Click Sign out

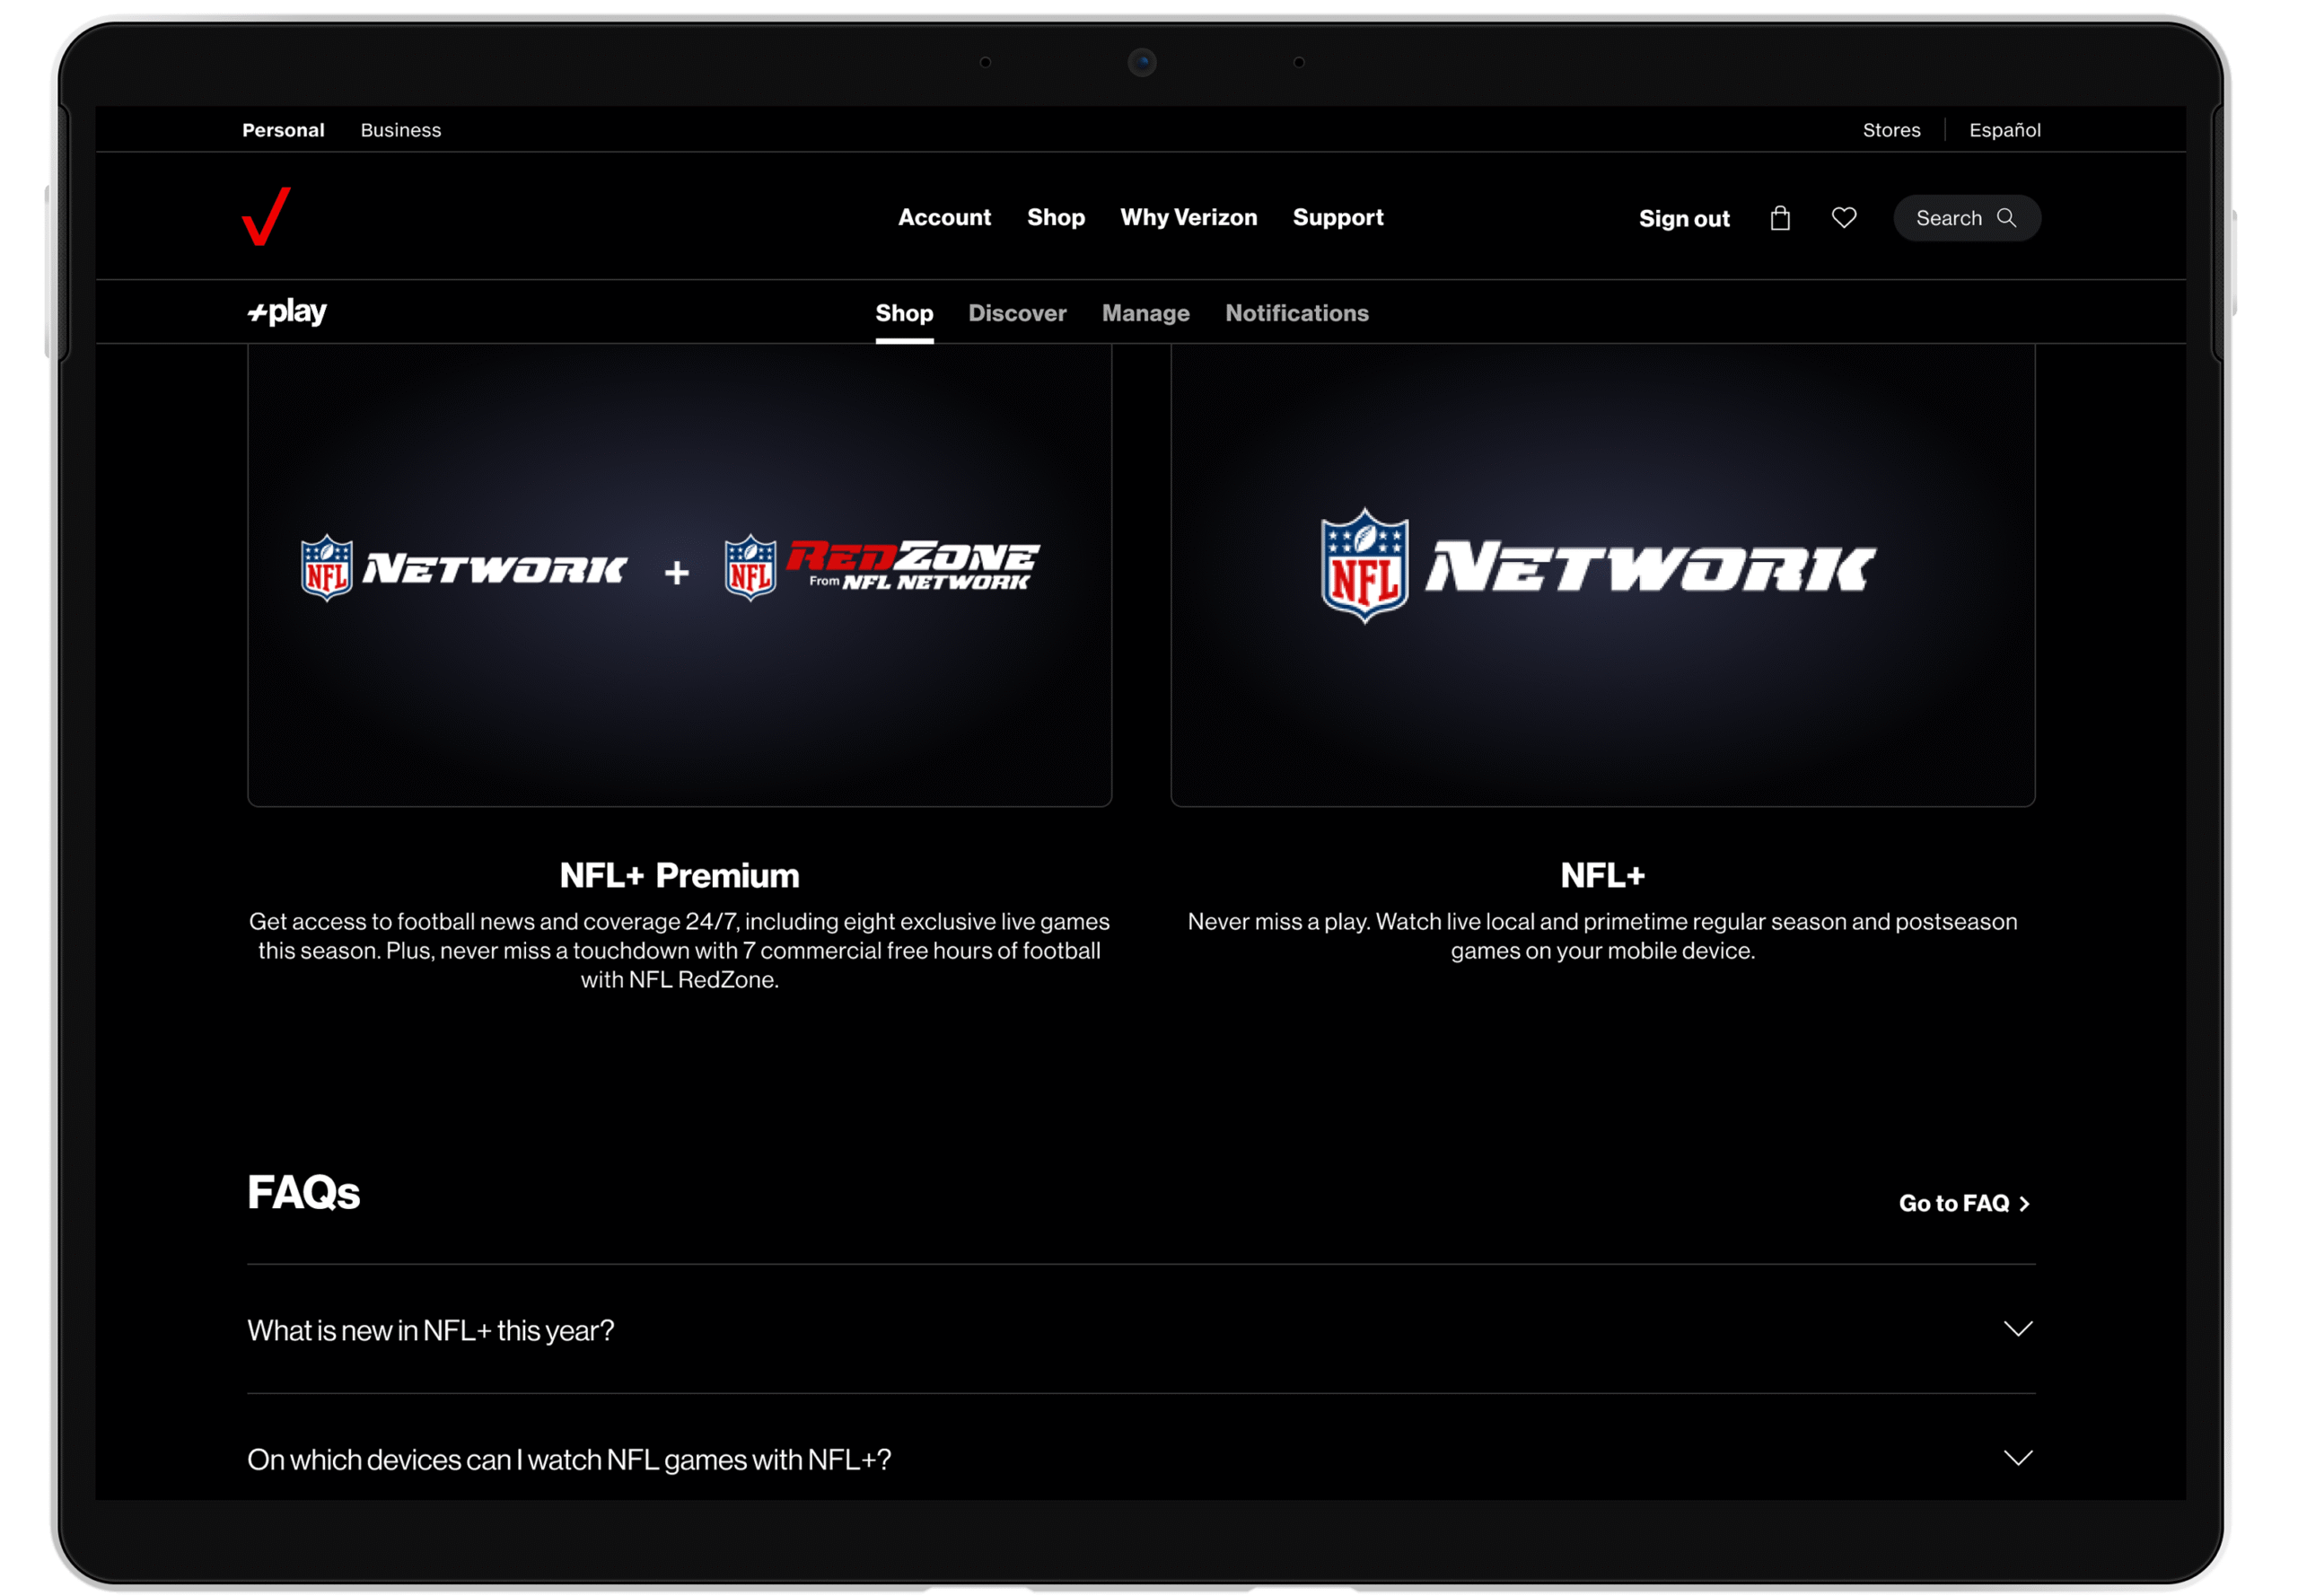tap(1683, 218)
